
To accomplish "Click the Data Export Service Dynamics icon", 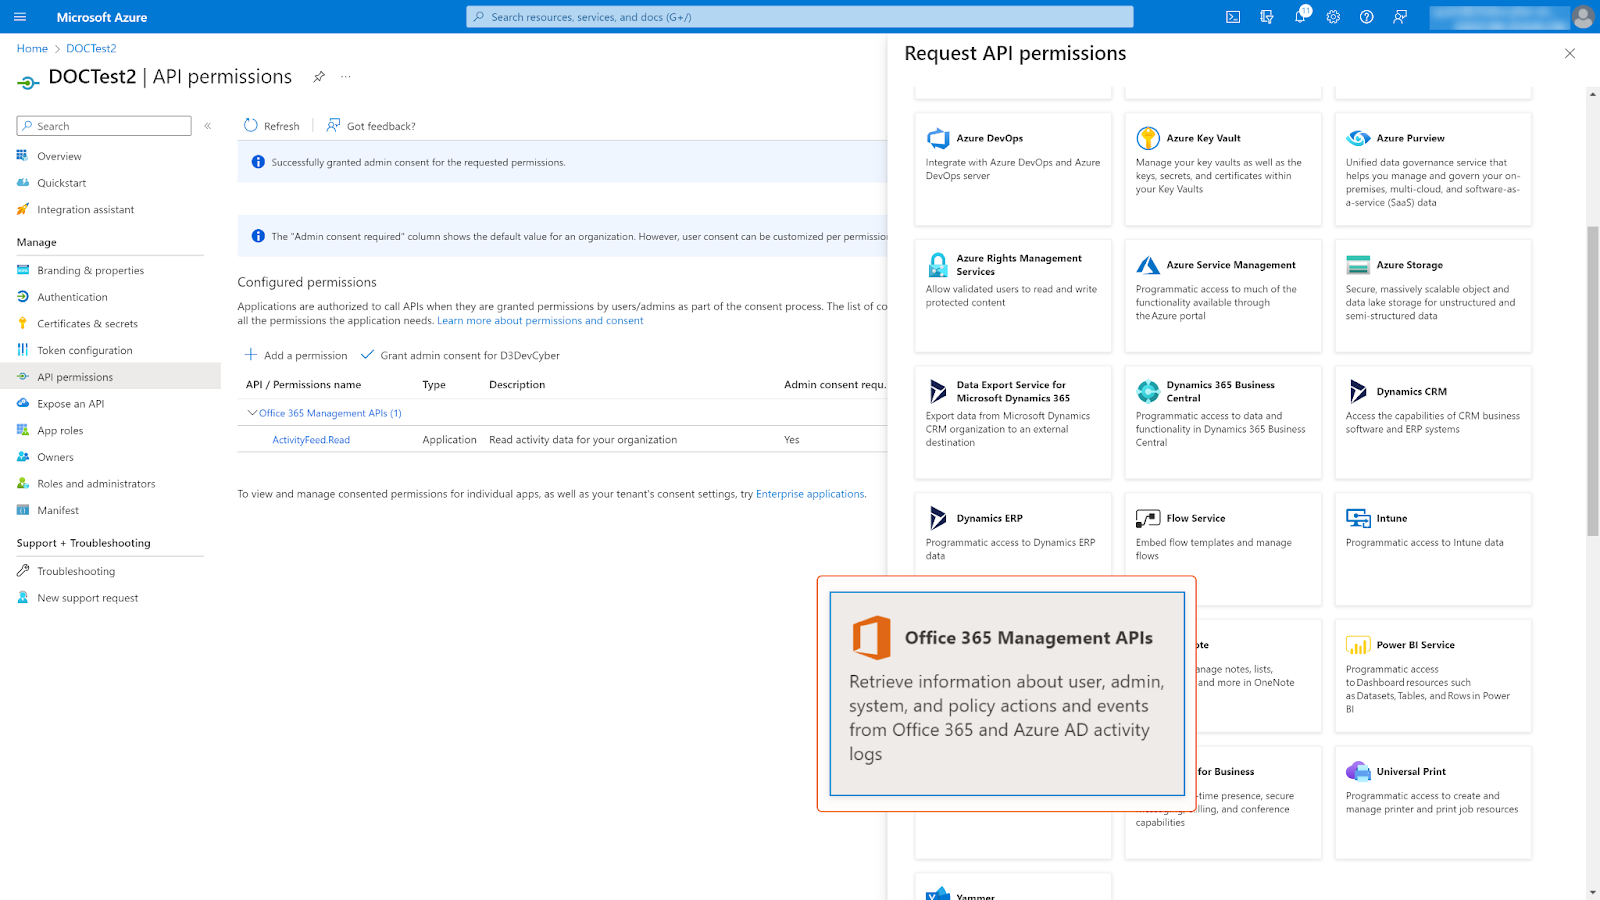I will tap(938, 391).
